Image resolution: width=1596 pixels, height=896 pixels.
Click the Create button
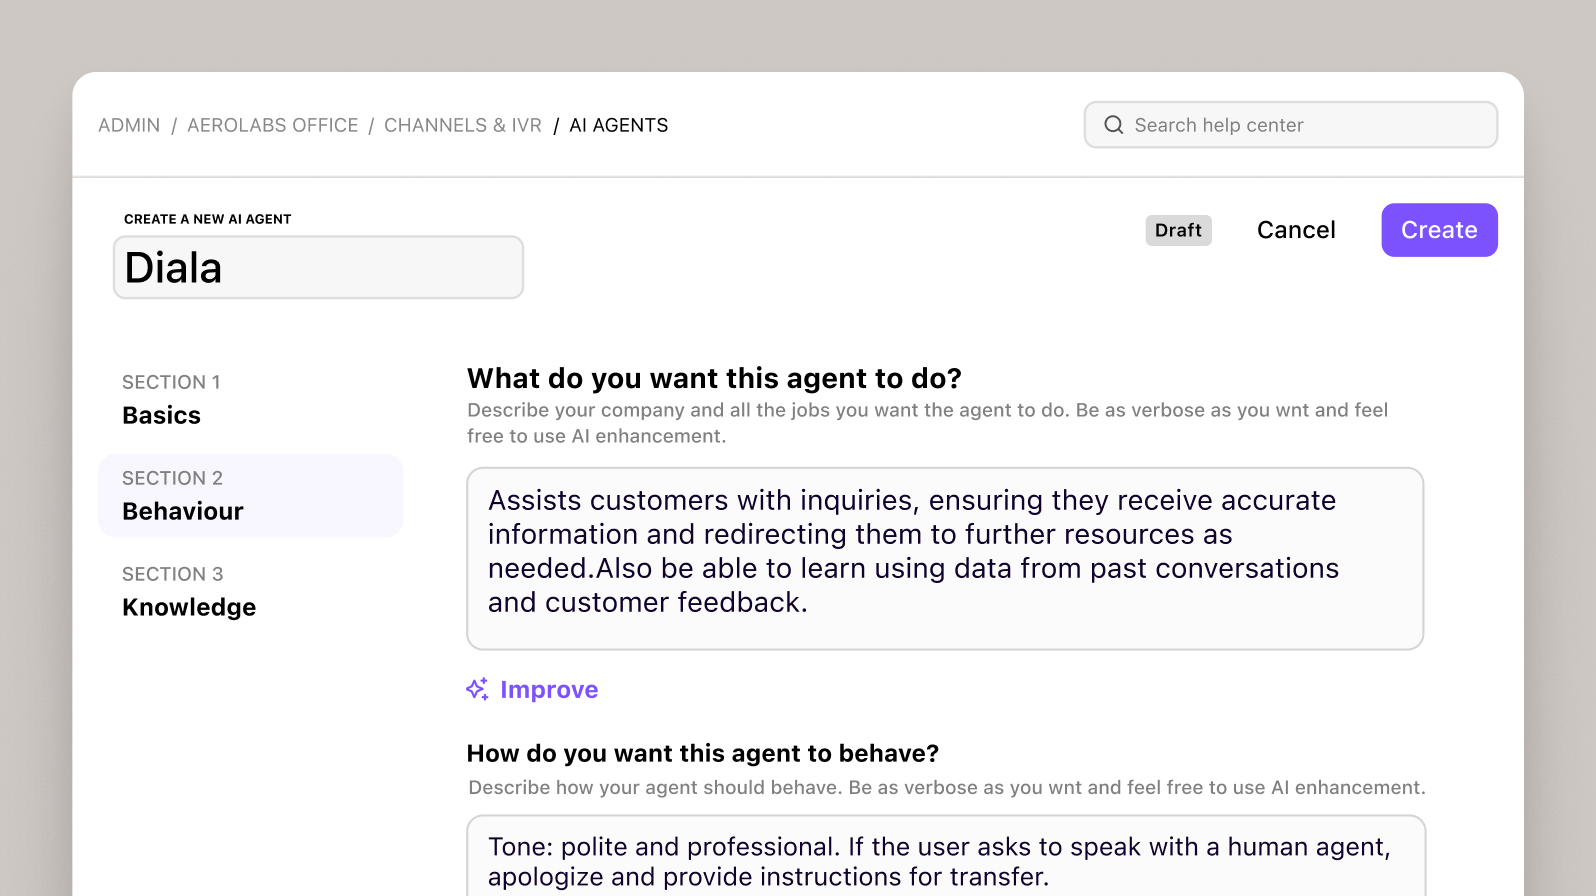[x=1439, y=229]
